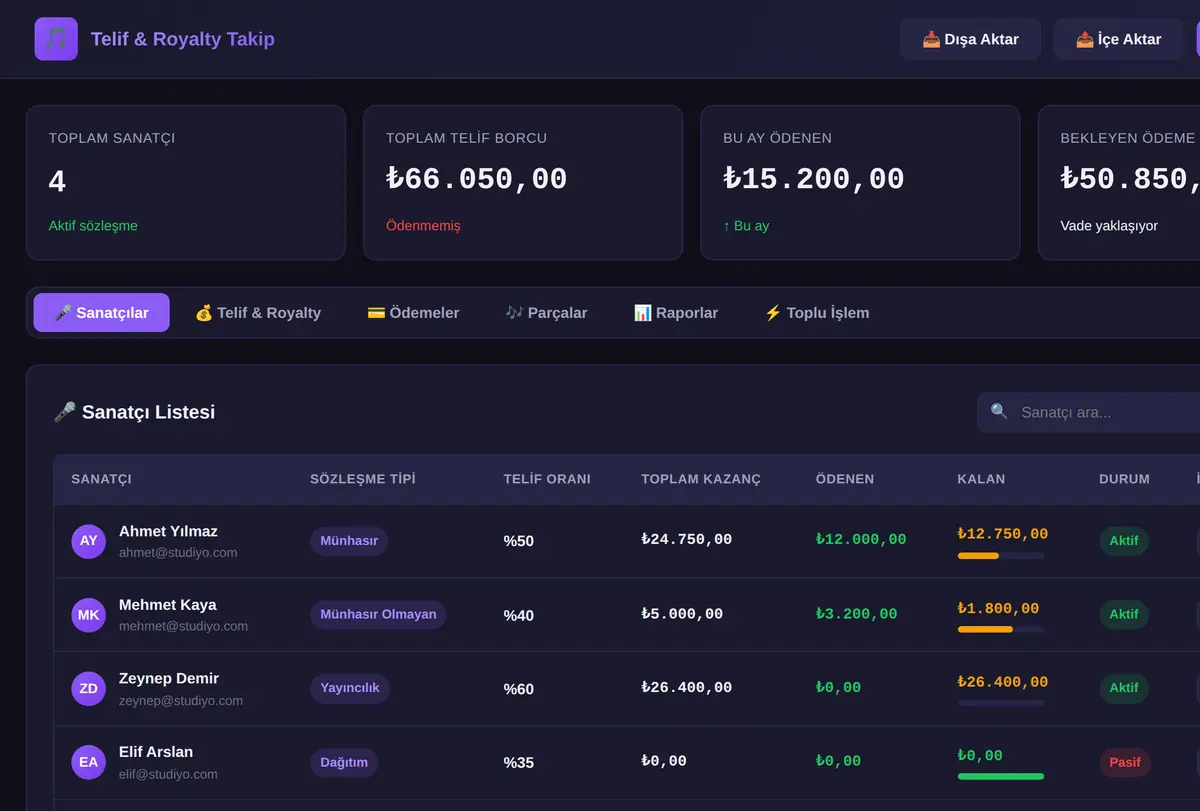The height and width of the screenshot is (811, 1200).
Task: Click the search magnifier icon
Action: (999, 411)
